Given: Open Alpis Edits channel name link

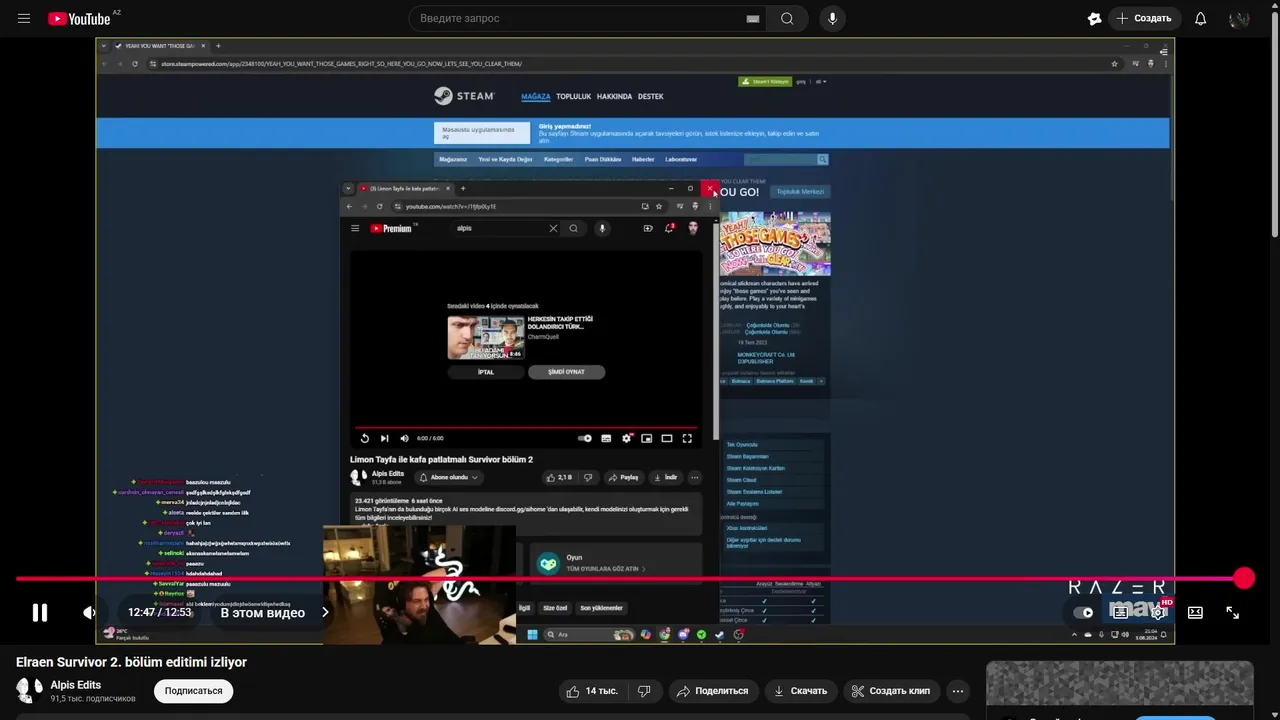Looking at the screenshot, I should tap(76, 685).
